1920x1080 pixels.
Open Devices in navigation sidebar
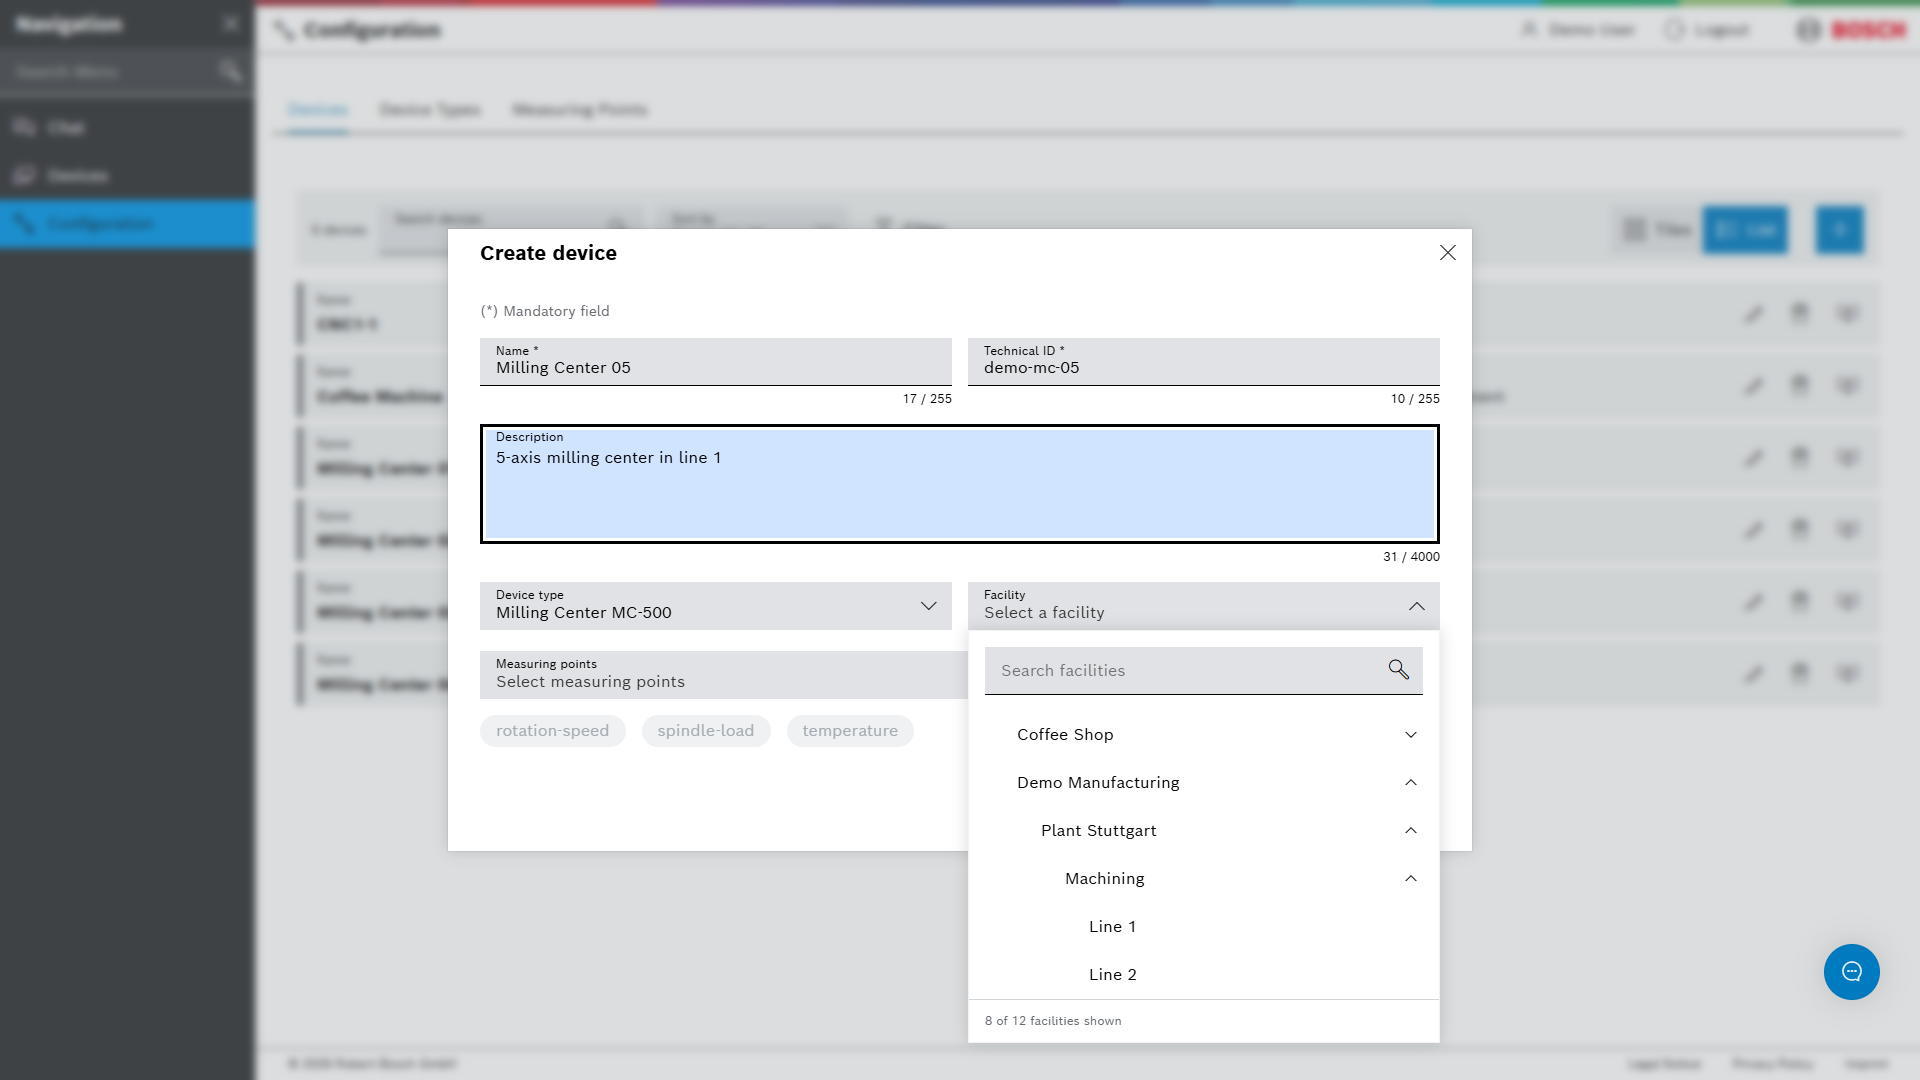(x=127, y=175)
